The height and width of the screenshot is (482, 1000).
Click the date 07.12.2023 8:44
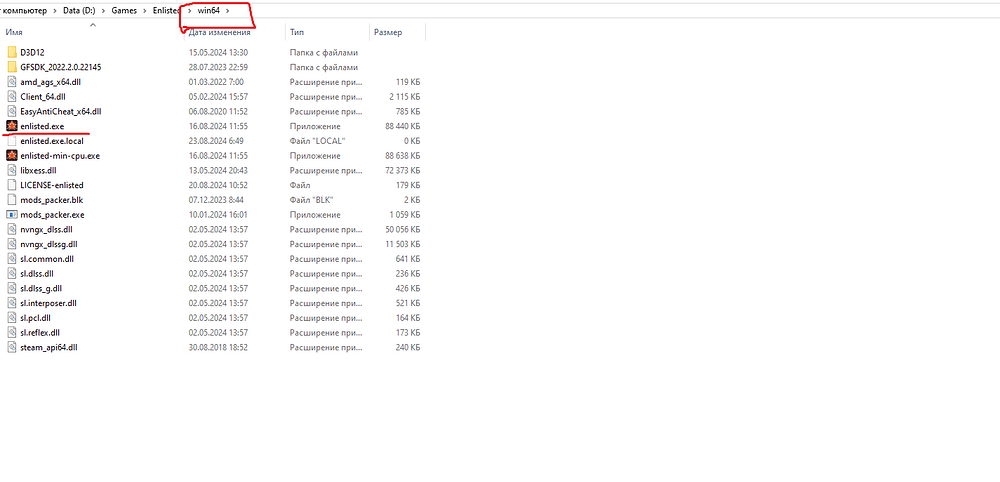(216, 200)
